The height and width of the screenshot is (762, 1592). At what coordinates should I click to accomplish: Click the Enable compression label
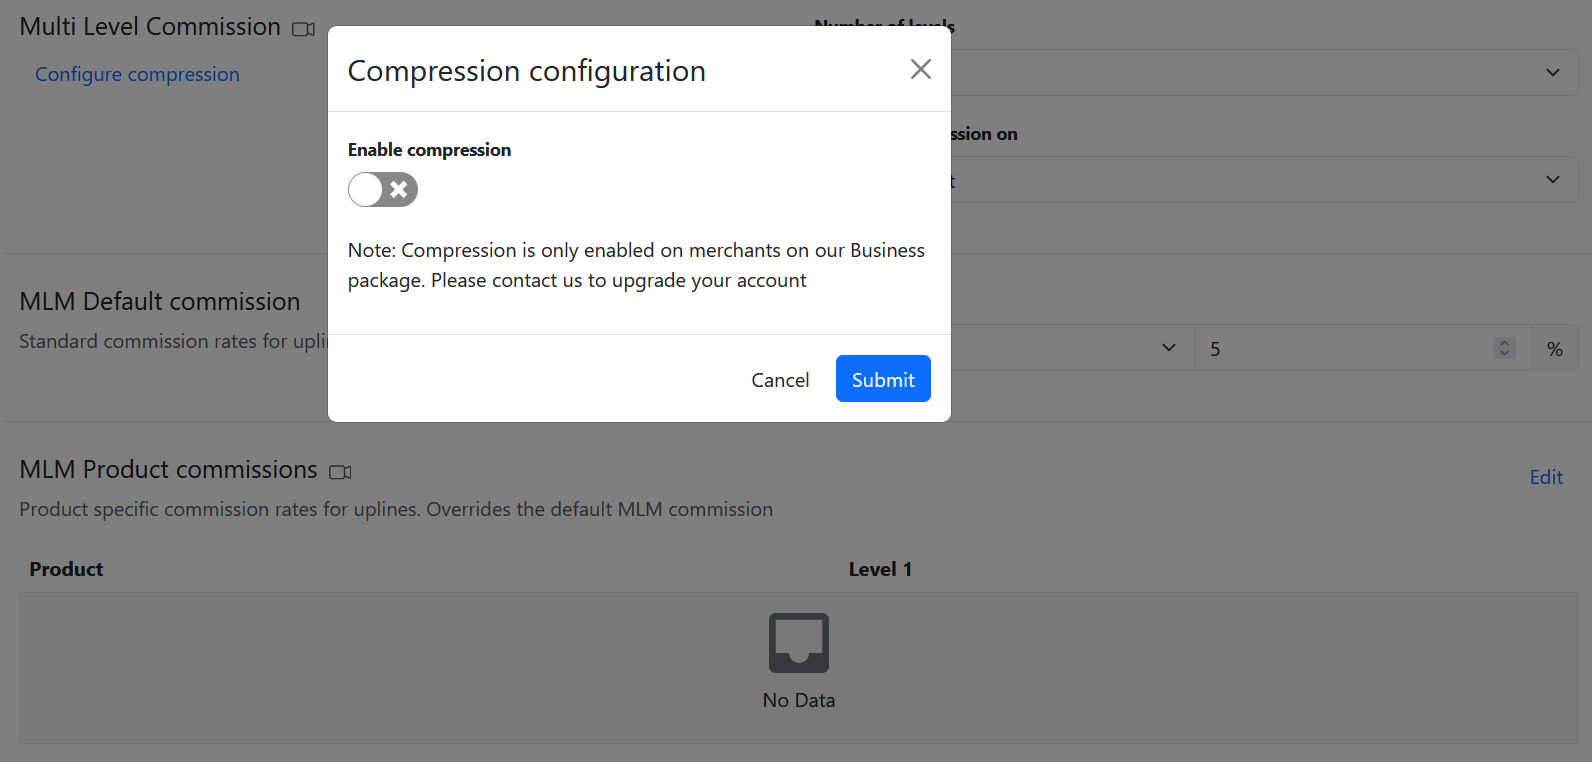(x=429, y=150)
